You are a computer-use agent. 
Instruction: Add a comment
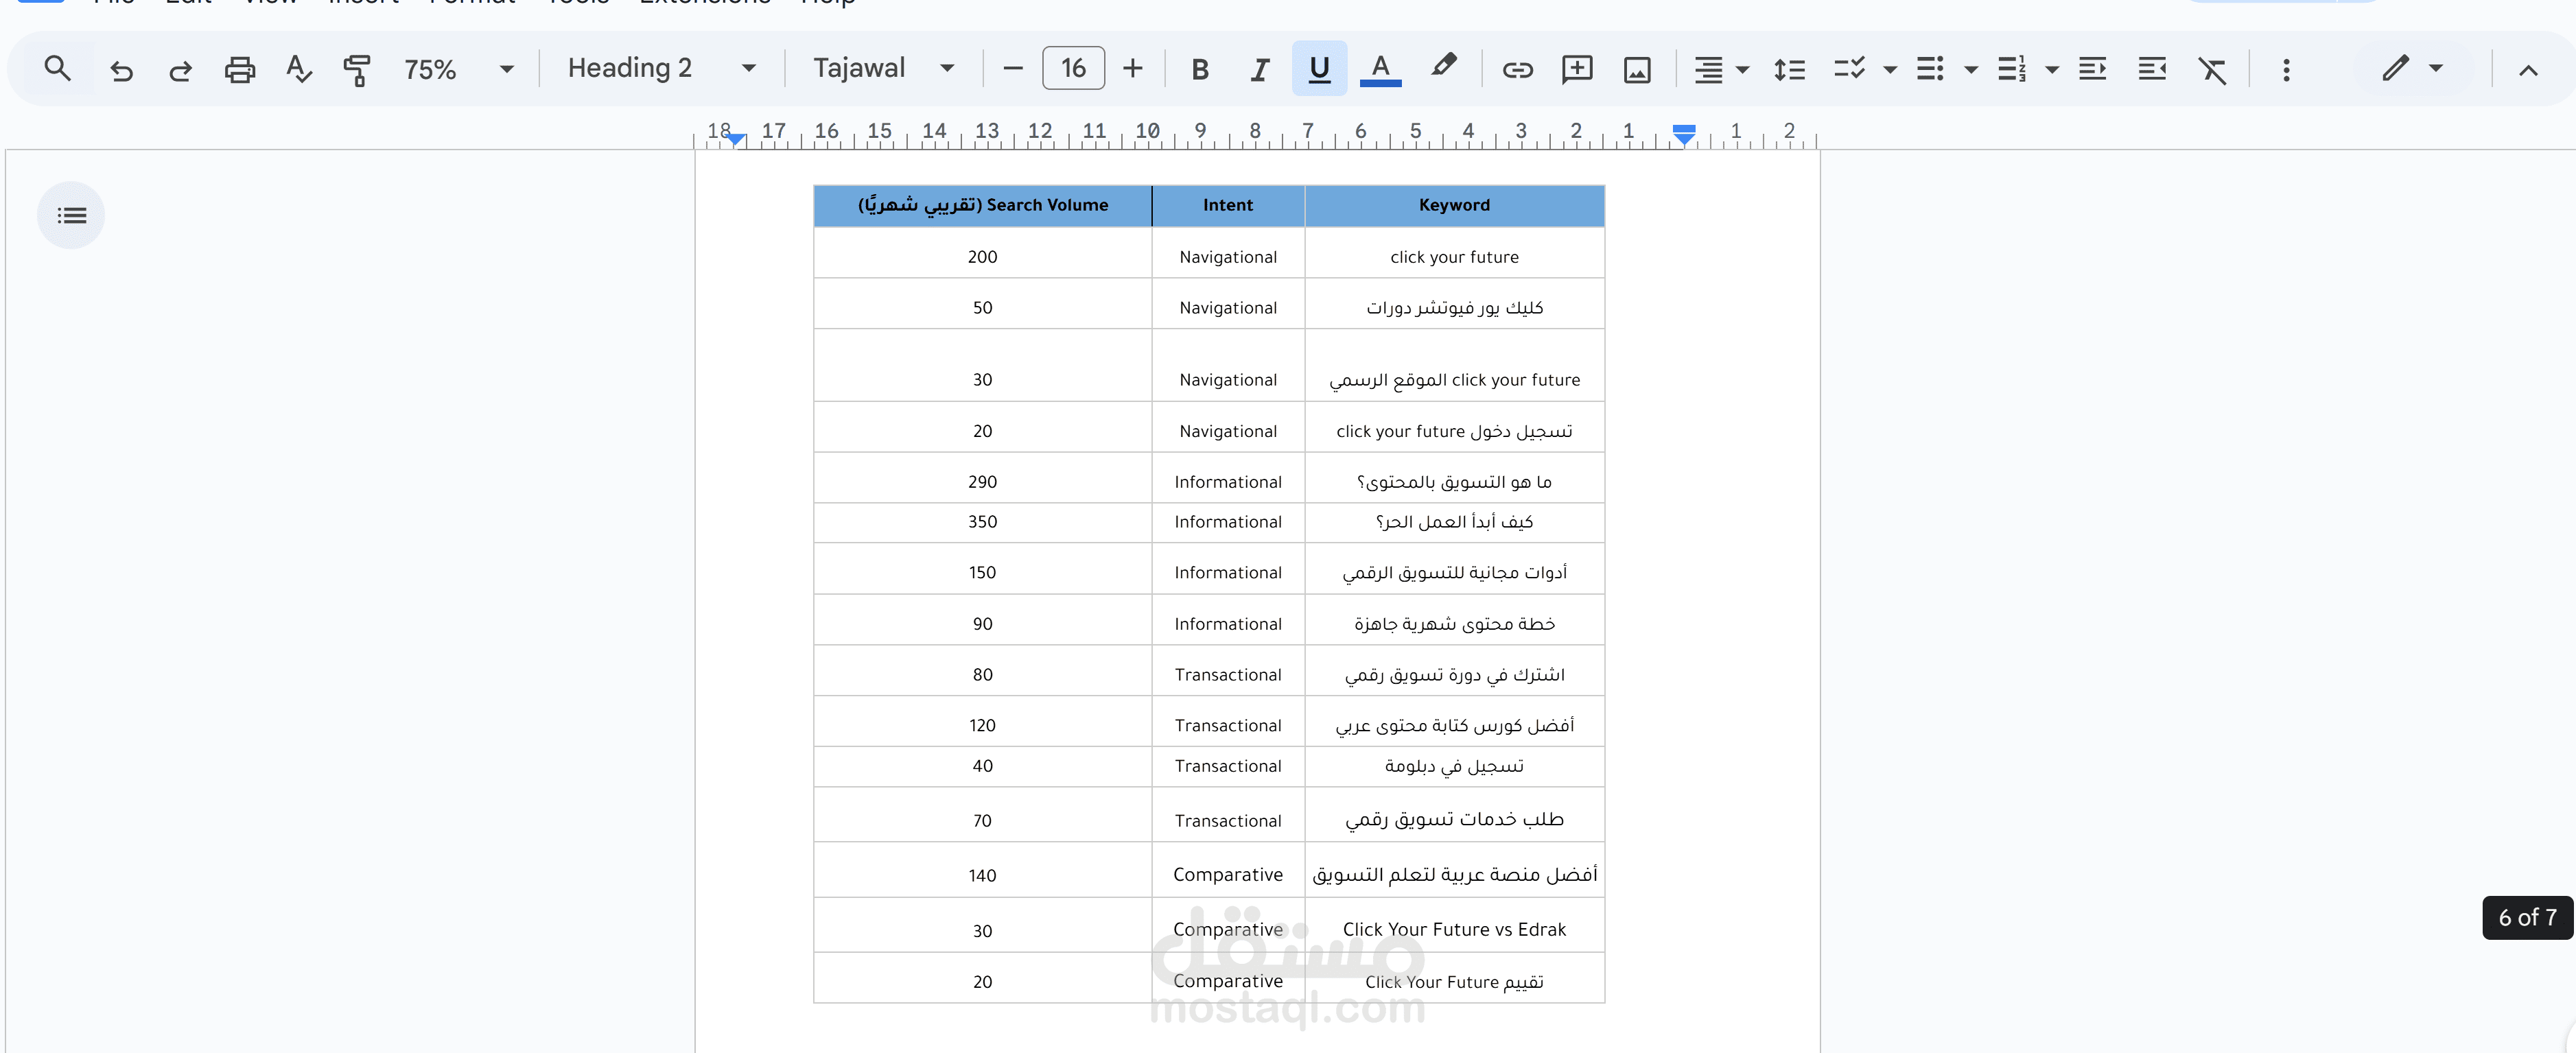pyautogui.click(x=1577, y=69)
